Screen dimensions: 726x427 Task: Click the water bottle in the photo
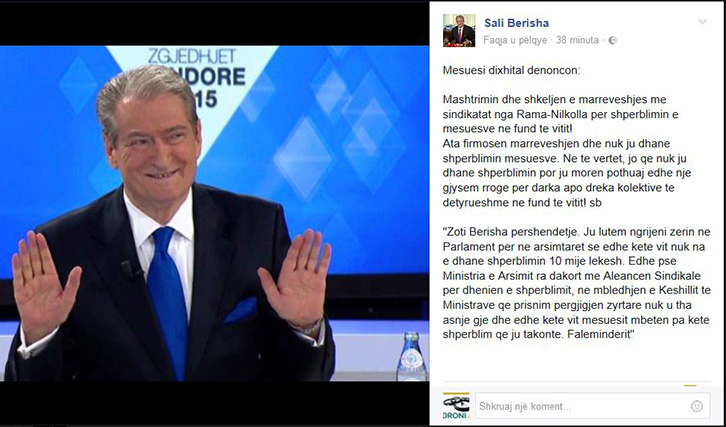[411, 356]
